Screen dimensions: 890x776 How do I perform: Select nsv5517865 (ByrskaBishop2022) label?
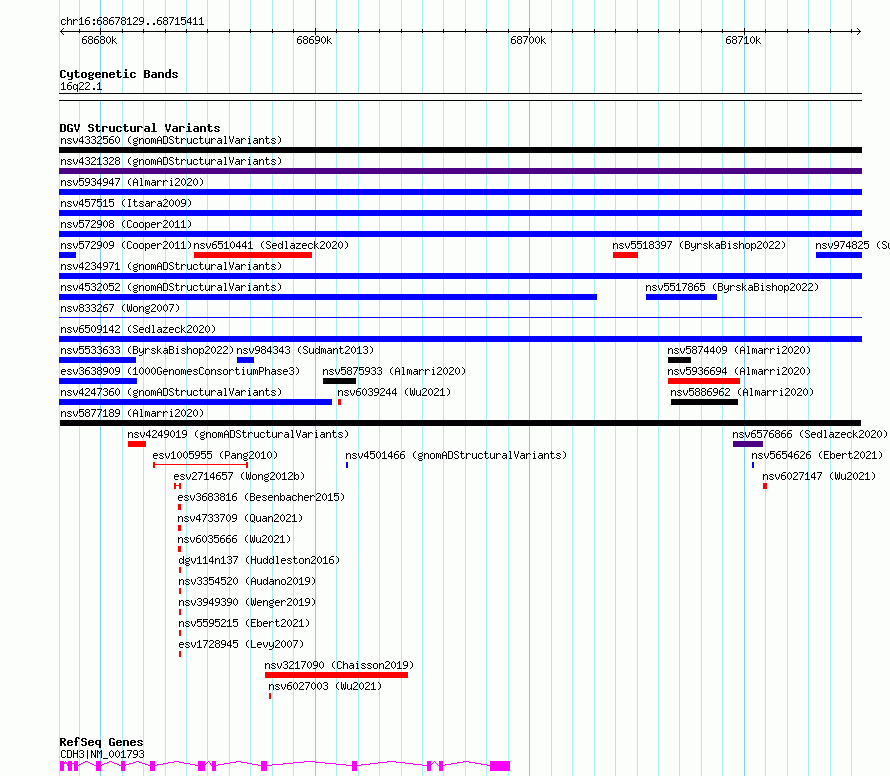pyautogui.click(x=732, y=287)
